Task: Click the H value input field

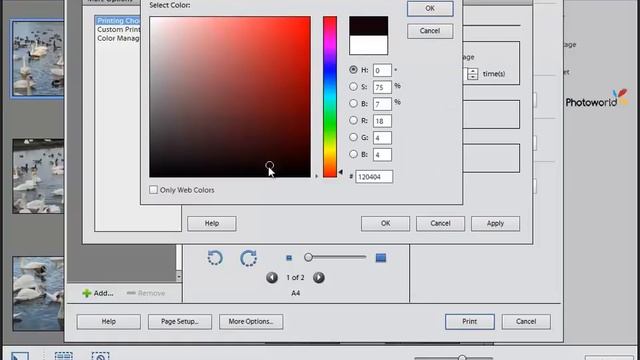Action: (382, 70)
